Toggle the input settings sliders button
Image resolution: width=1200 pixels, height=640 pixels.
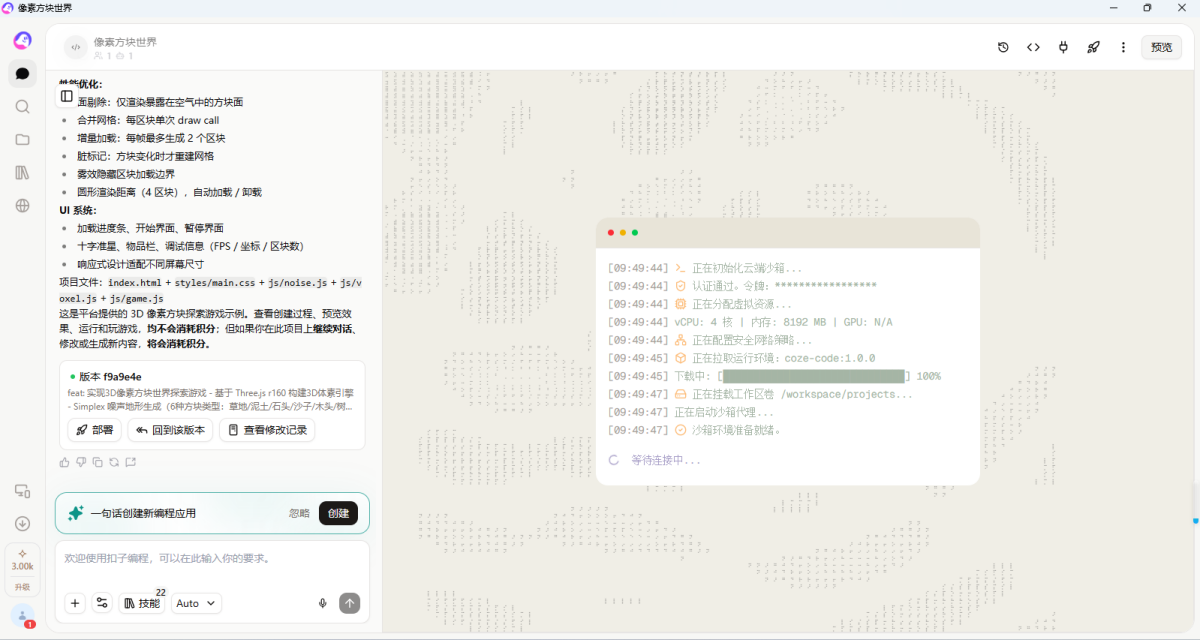pyautogui.click(x=102, y=603)
